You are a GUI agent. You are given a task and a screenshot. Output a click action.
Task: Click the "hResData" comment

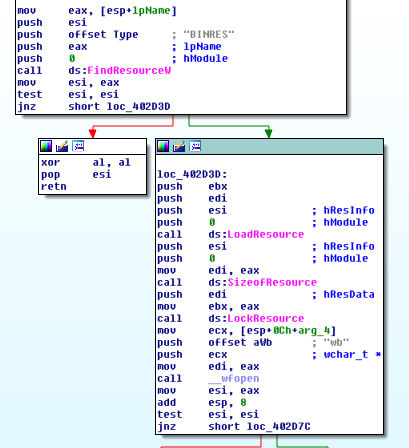point(349,294)
